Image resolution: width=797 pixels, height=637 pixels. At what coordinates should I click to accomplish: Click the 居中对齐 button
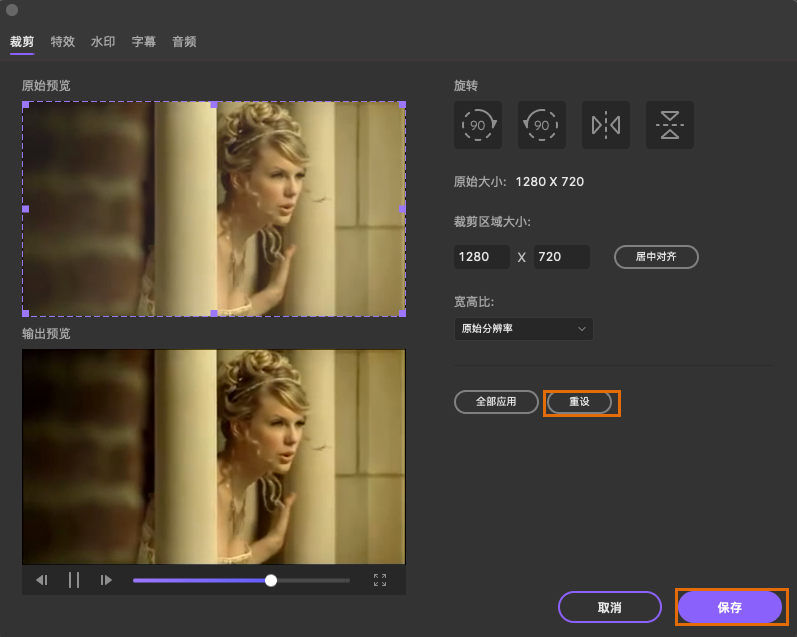point(656,257)
